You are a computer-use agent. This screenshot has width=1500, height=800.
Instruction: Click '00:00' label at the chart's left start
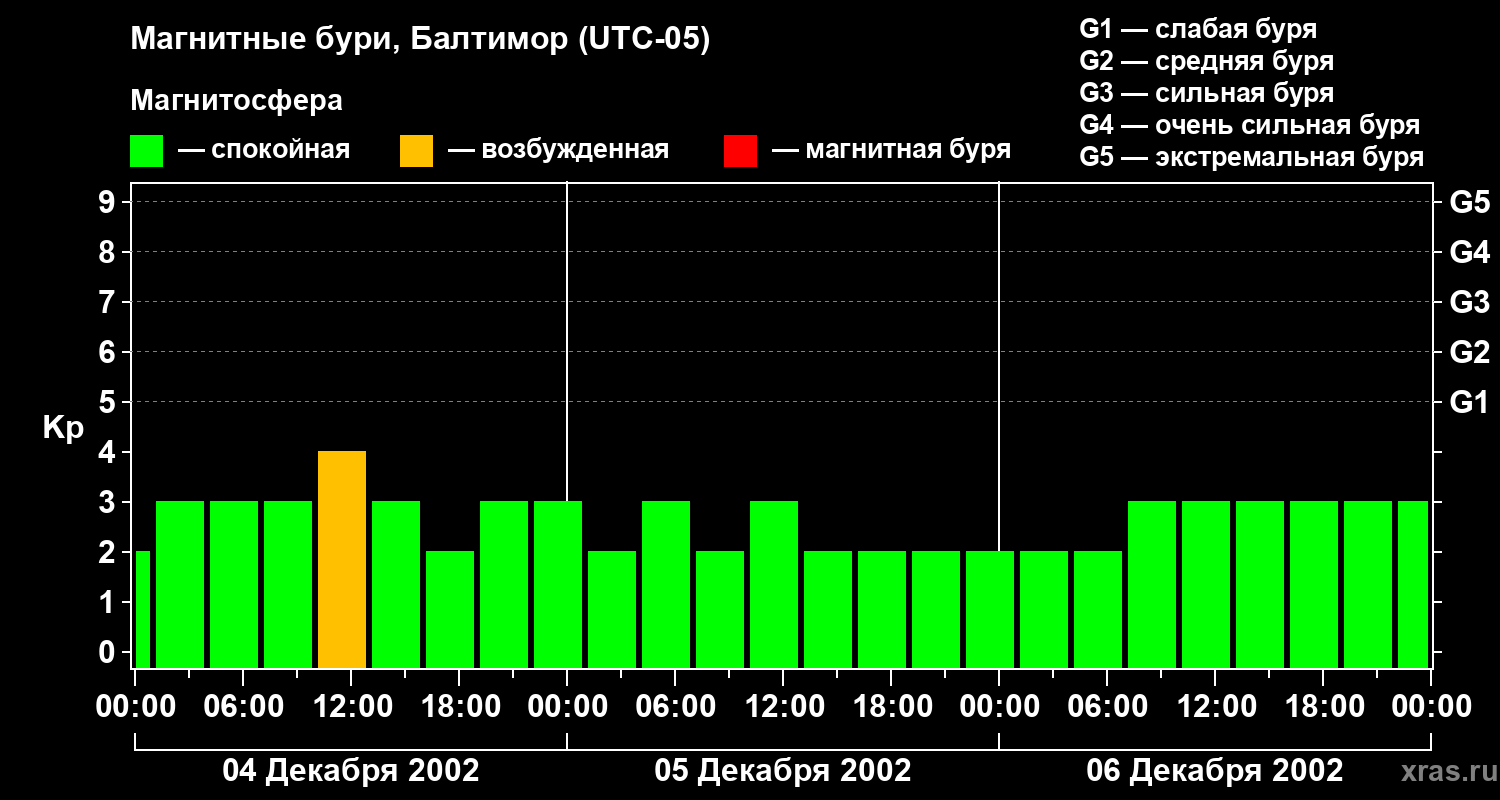[x=135, y=707]
